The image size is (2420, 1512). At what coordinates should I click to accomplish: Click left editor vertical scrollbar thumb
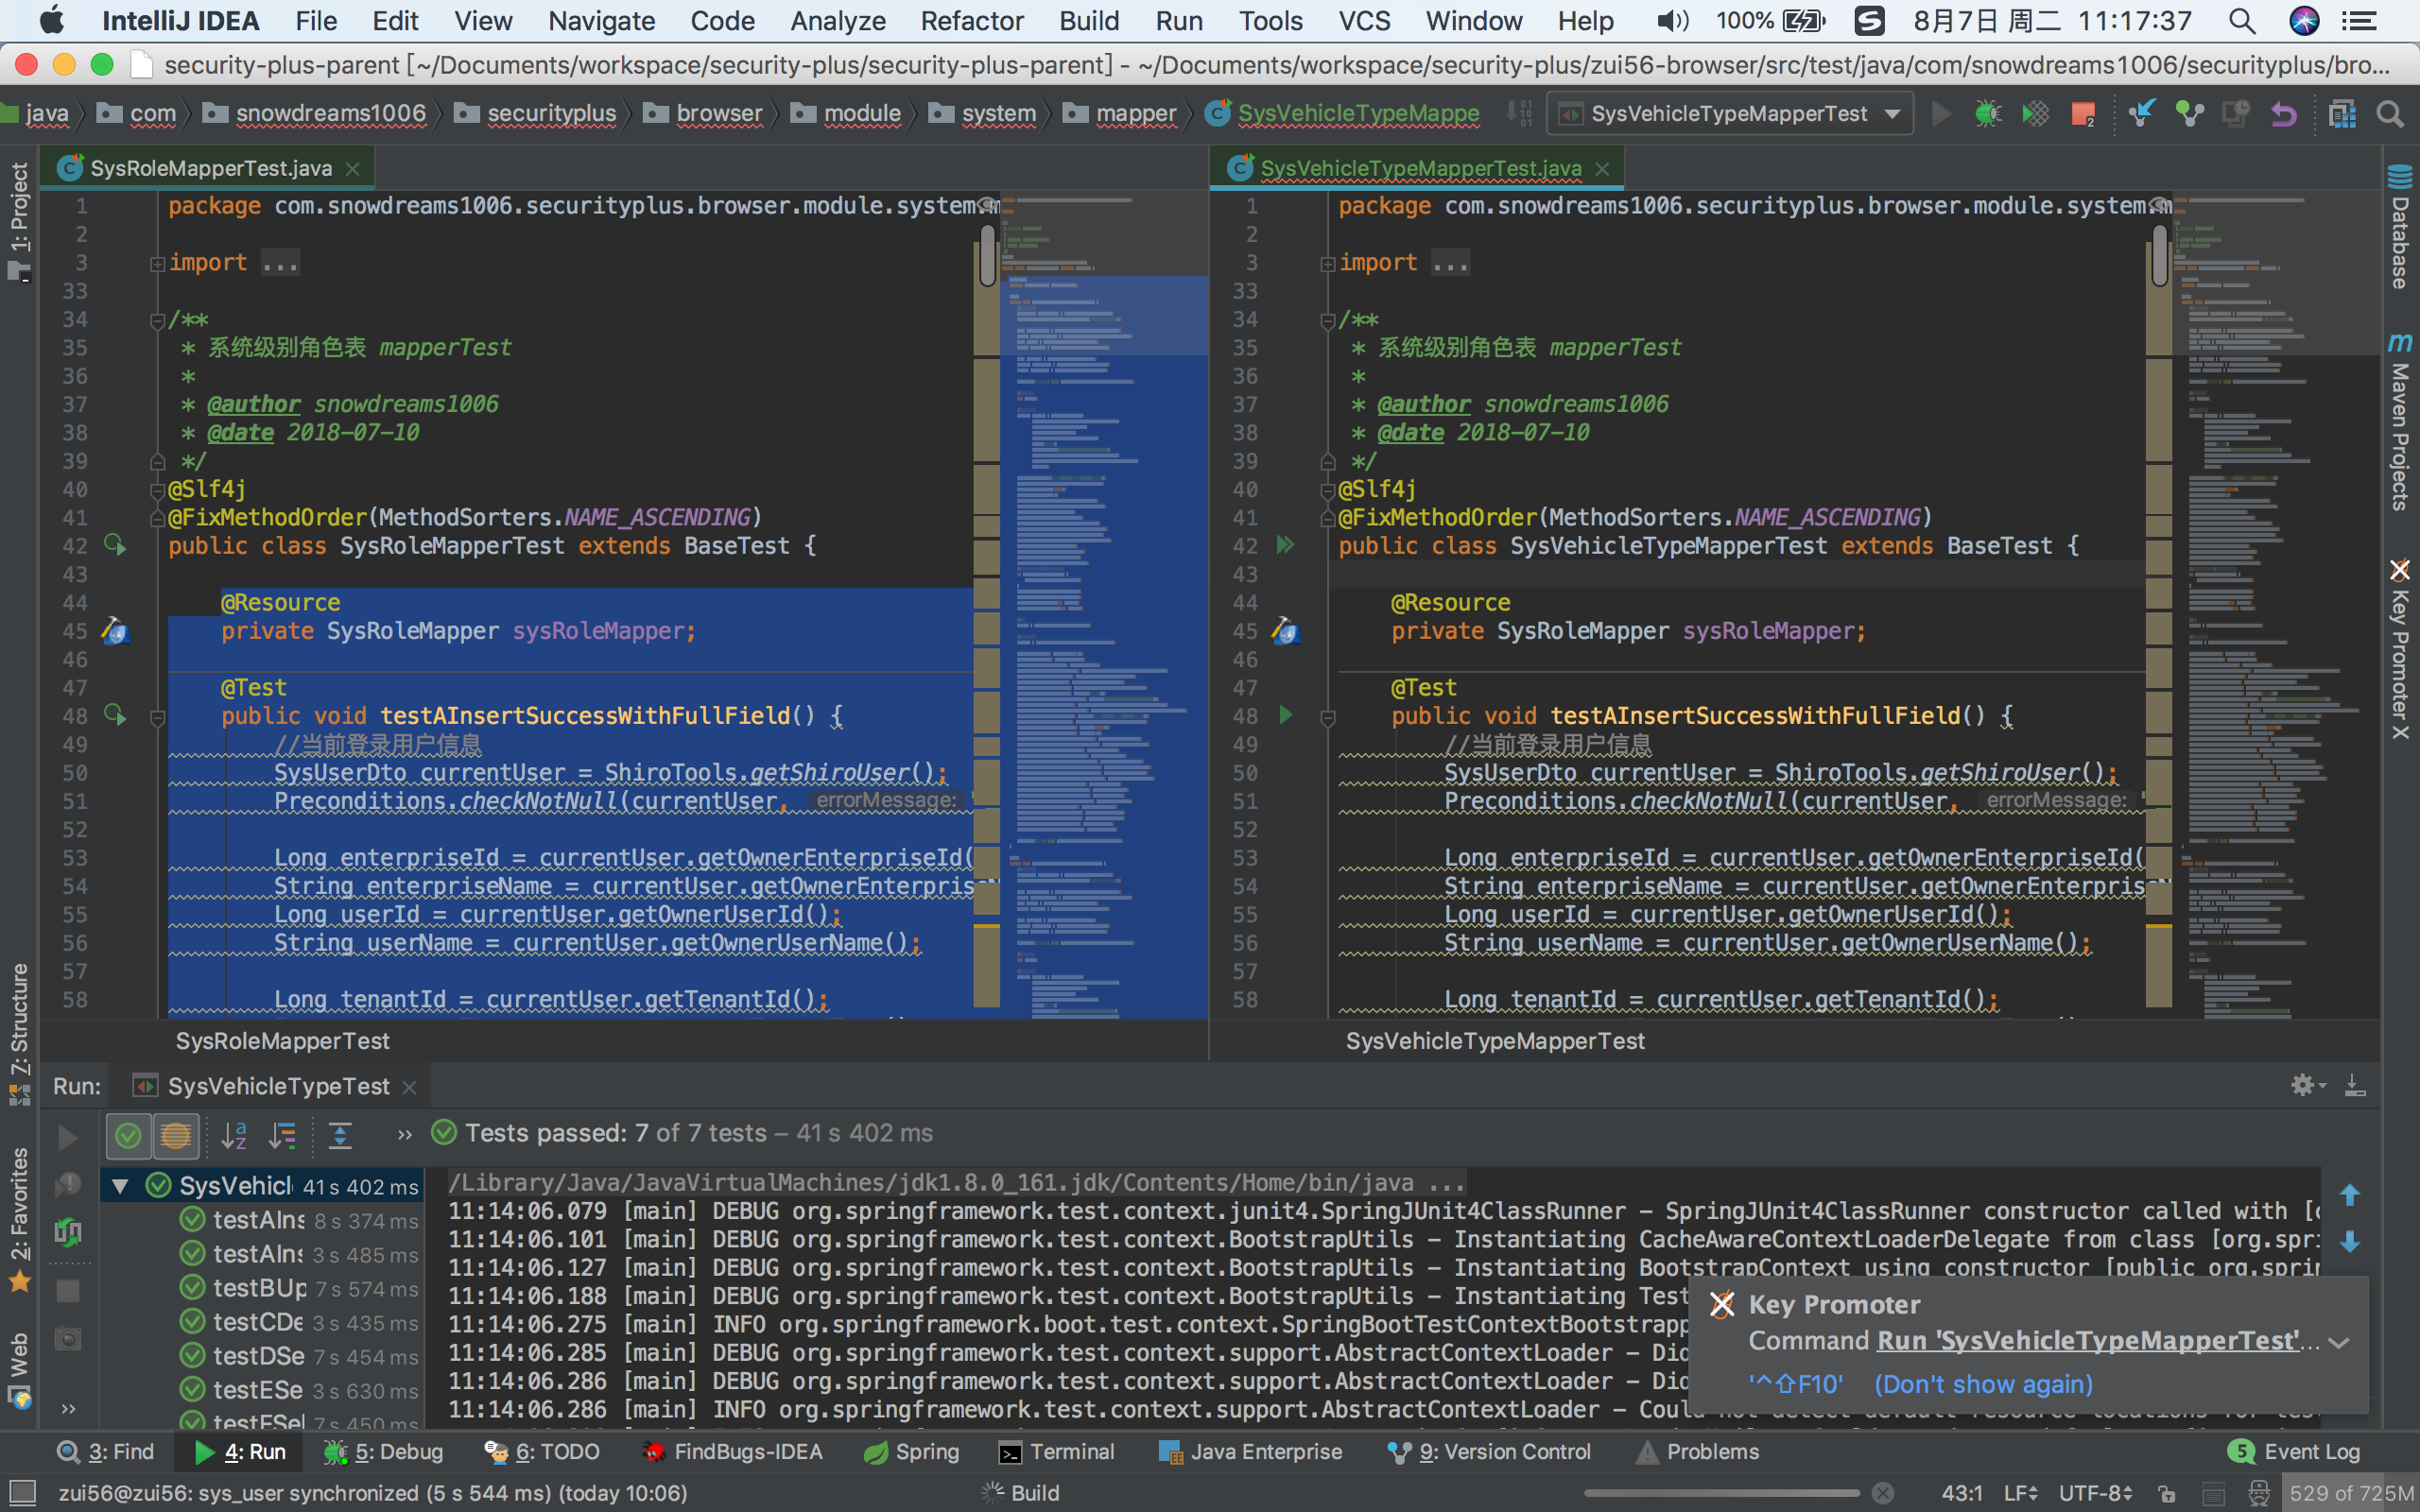988,255
